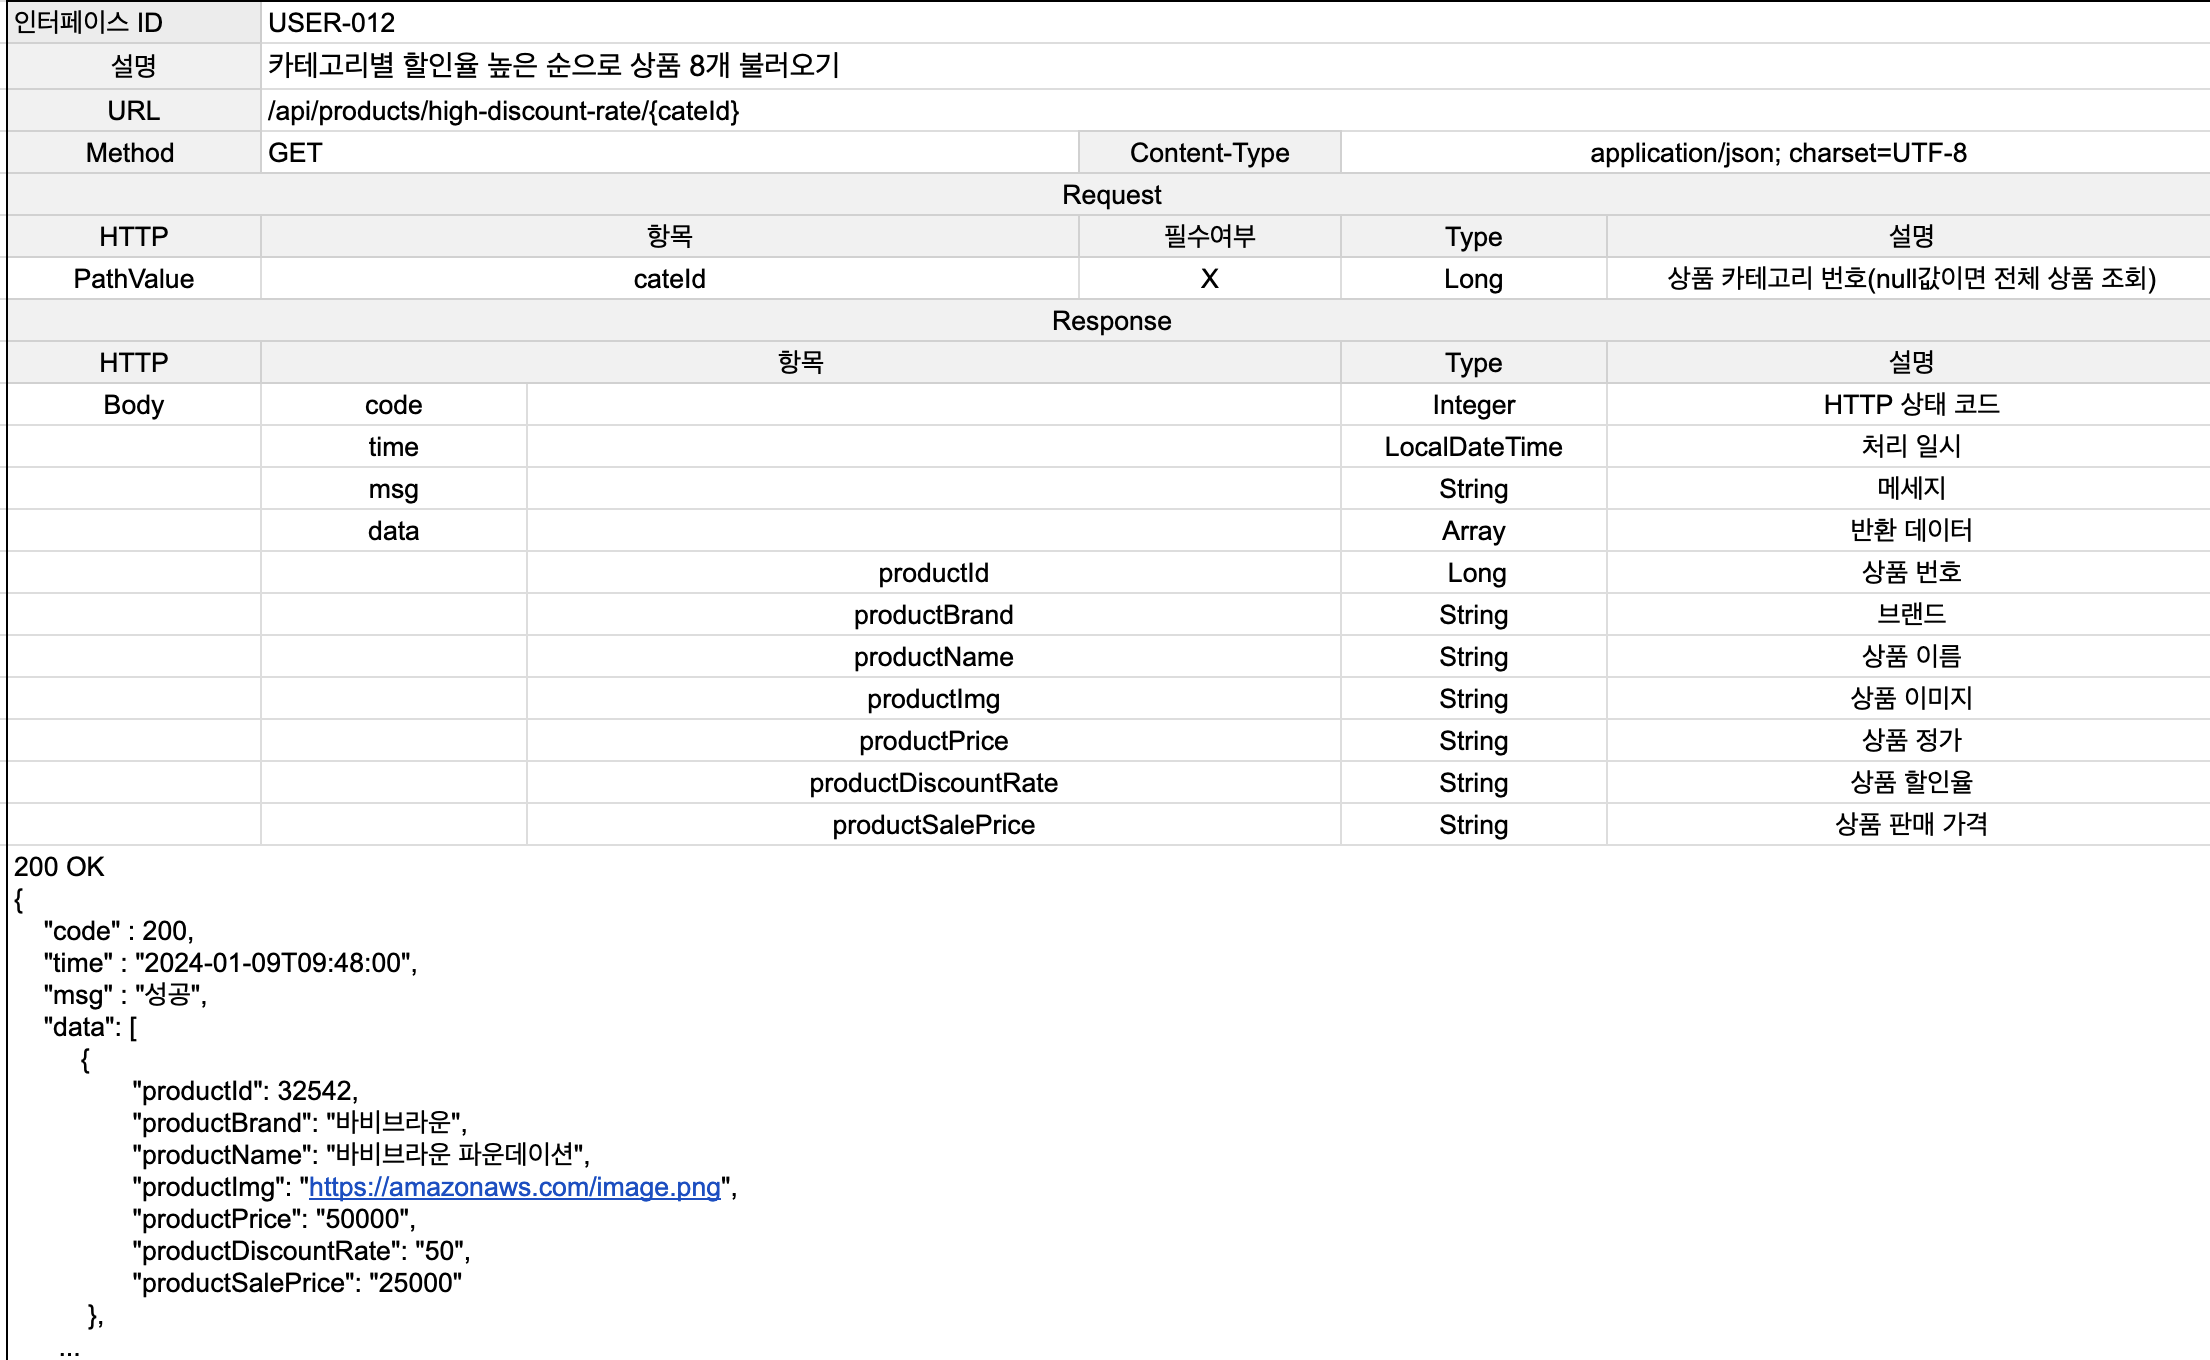The image size is (2210, 1360).
Task: Select the X required-flag cell
Action: click(x=1209, y=279)
